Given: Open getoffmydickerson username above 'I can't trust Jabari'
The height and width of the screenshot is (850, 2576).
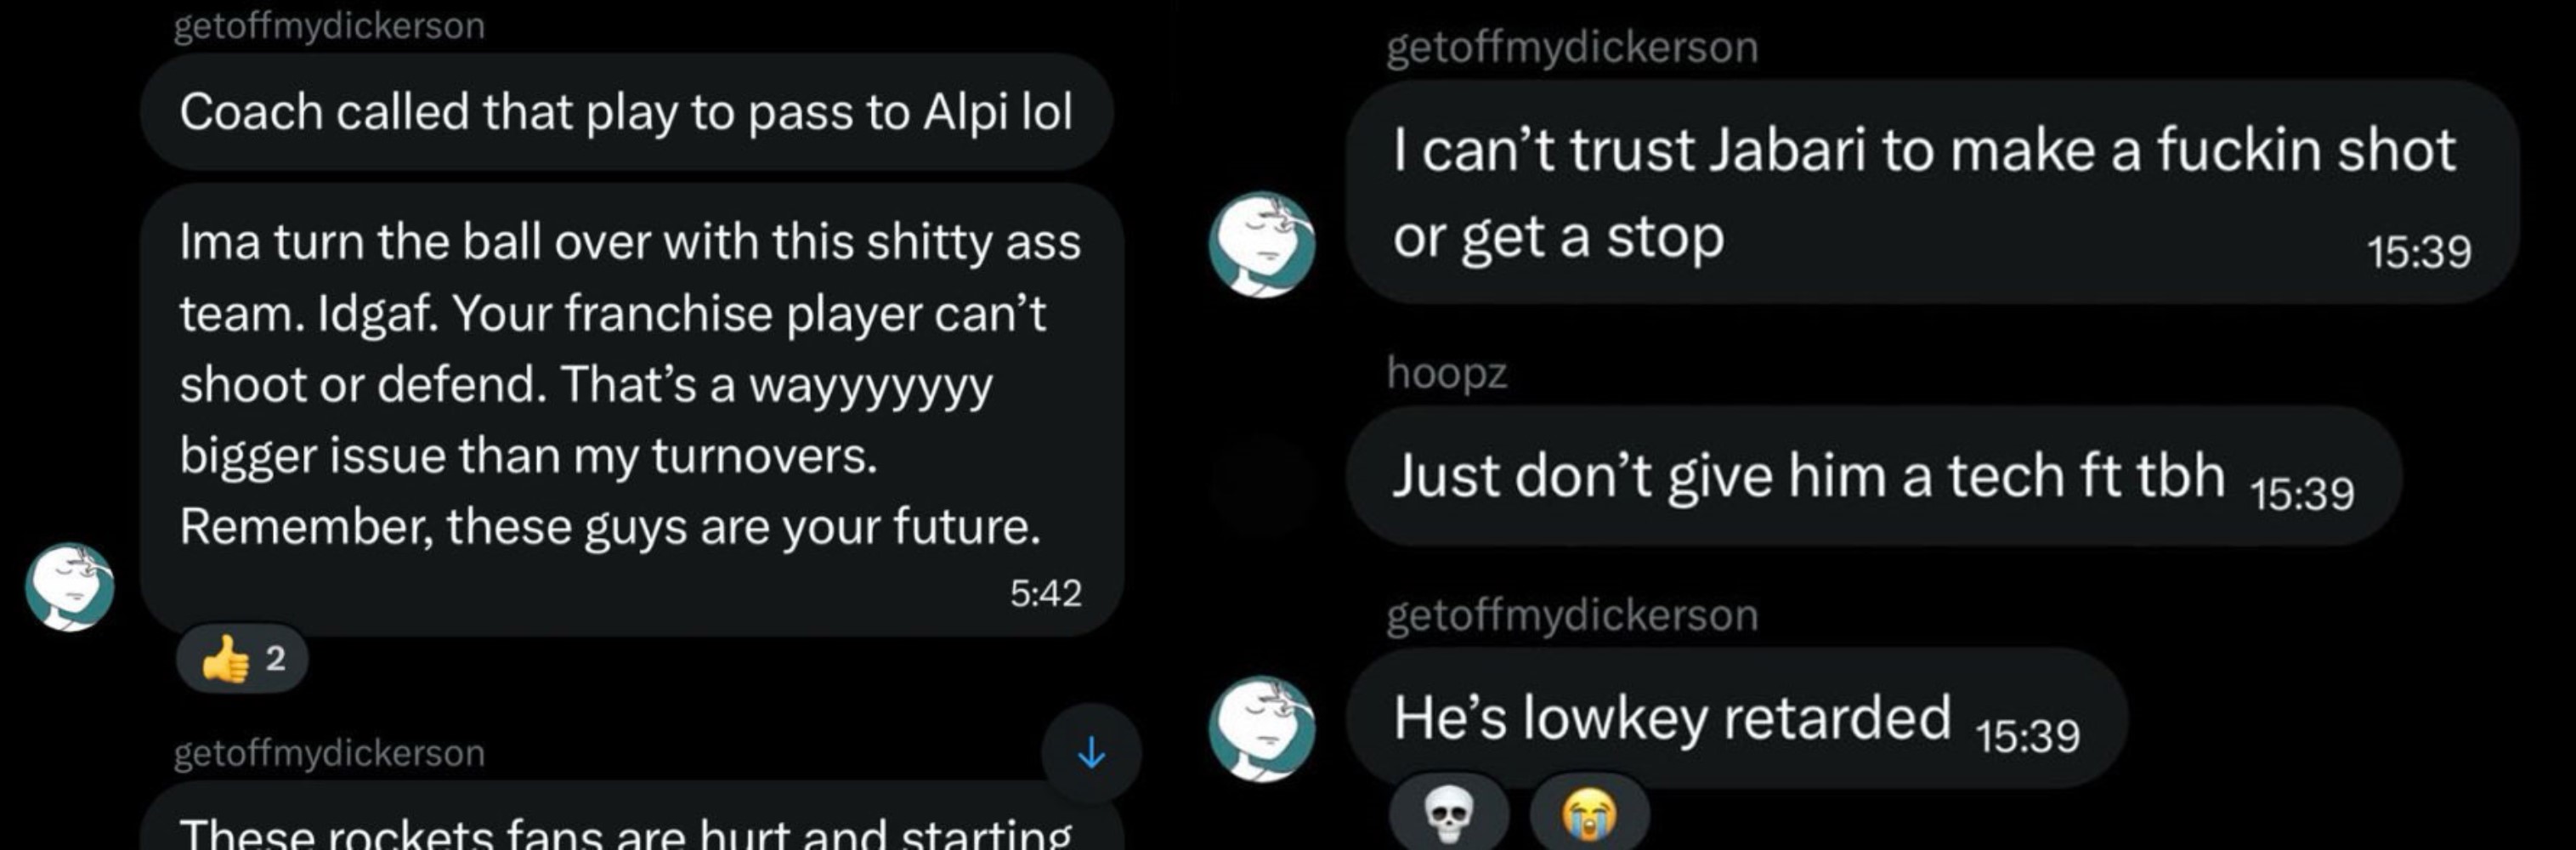Looking at the screenshot, I should 1572,47.
